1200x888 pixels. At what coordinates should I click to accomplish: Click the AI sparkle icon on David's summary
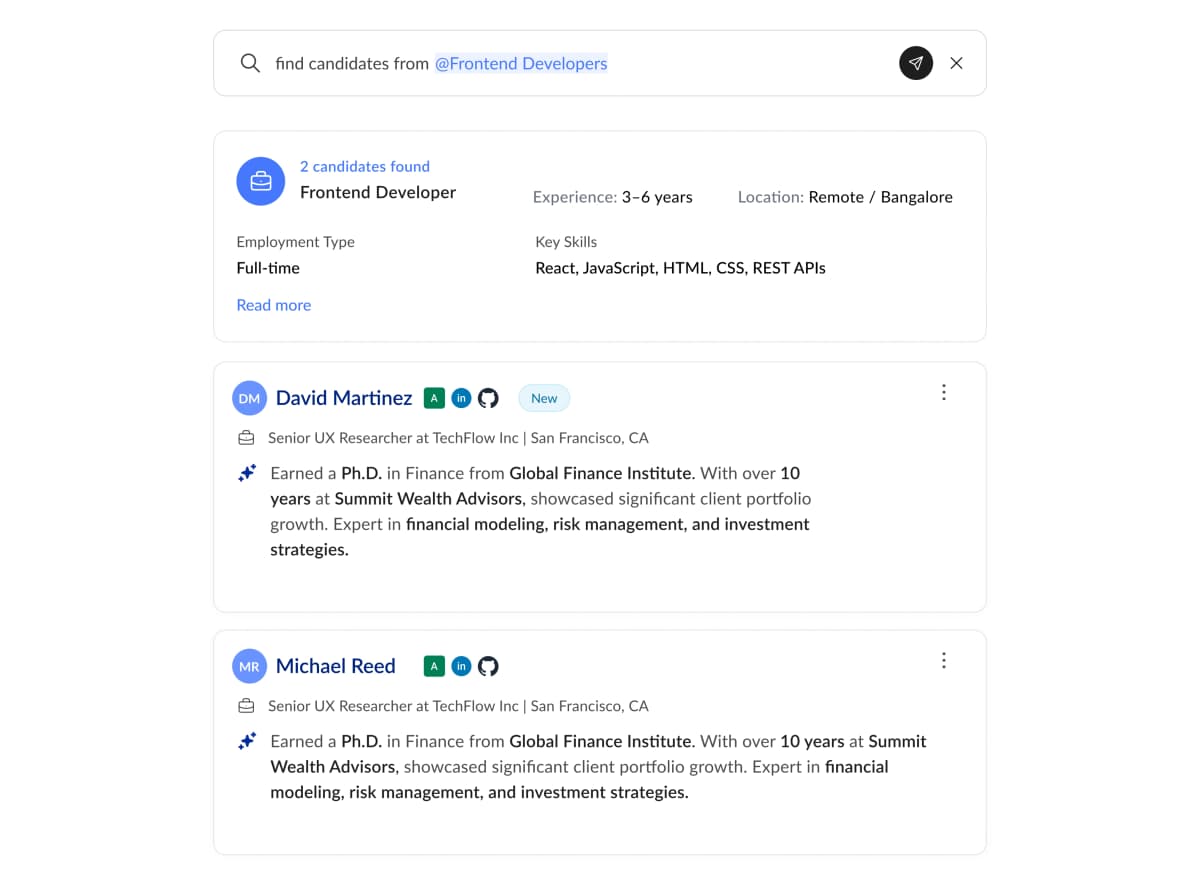pyautogui.click(x=247, y=472)
